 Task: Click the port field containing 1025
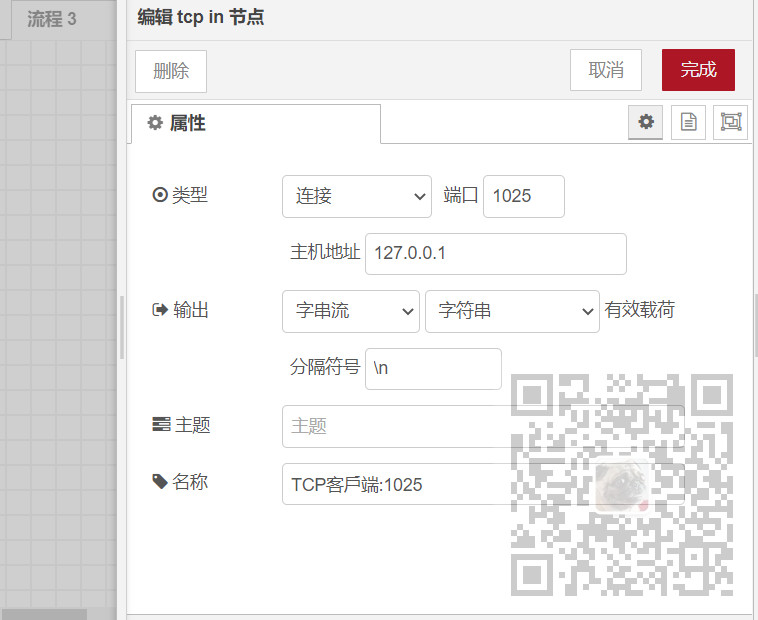click(524, 196)
